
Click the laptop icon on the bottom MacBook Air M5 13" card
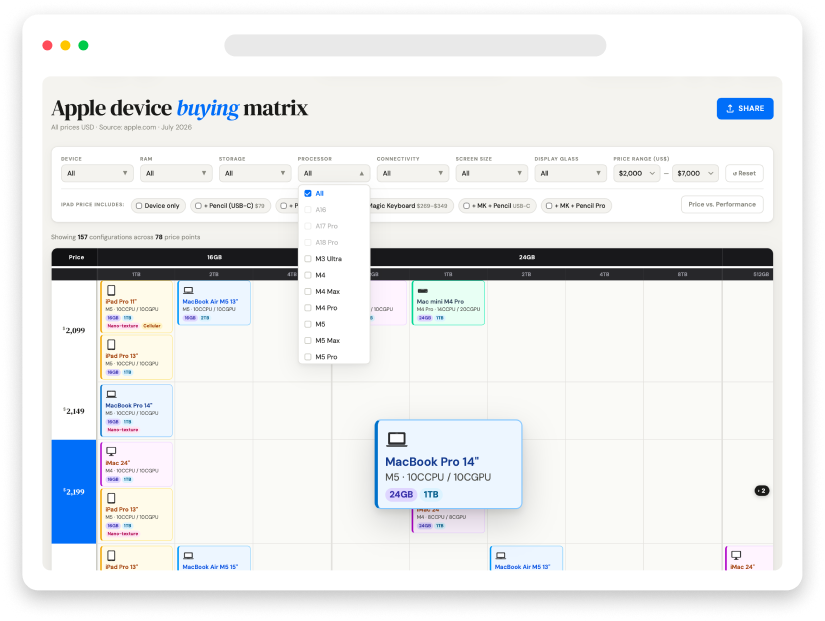[501, 556]
